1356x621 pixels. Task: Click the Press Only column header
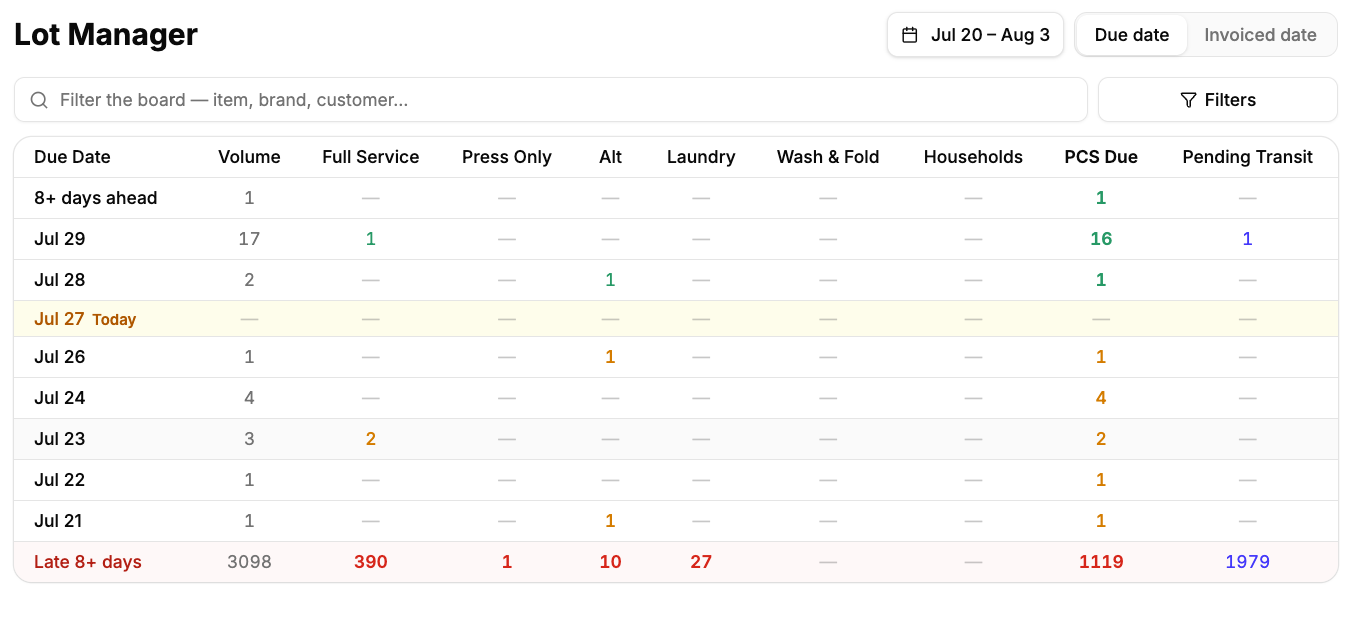coord(507,157)
